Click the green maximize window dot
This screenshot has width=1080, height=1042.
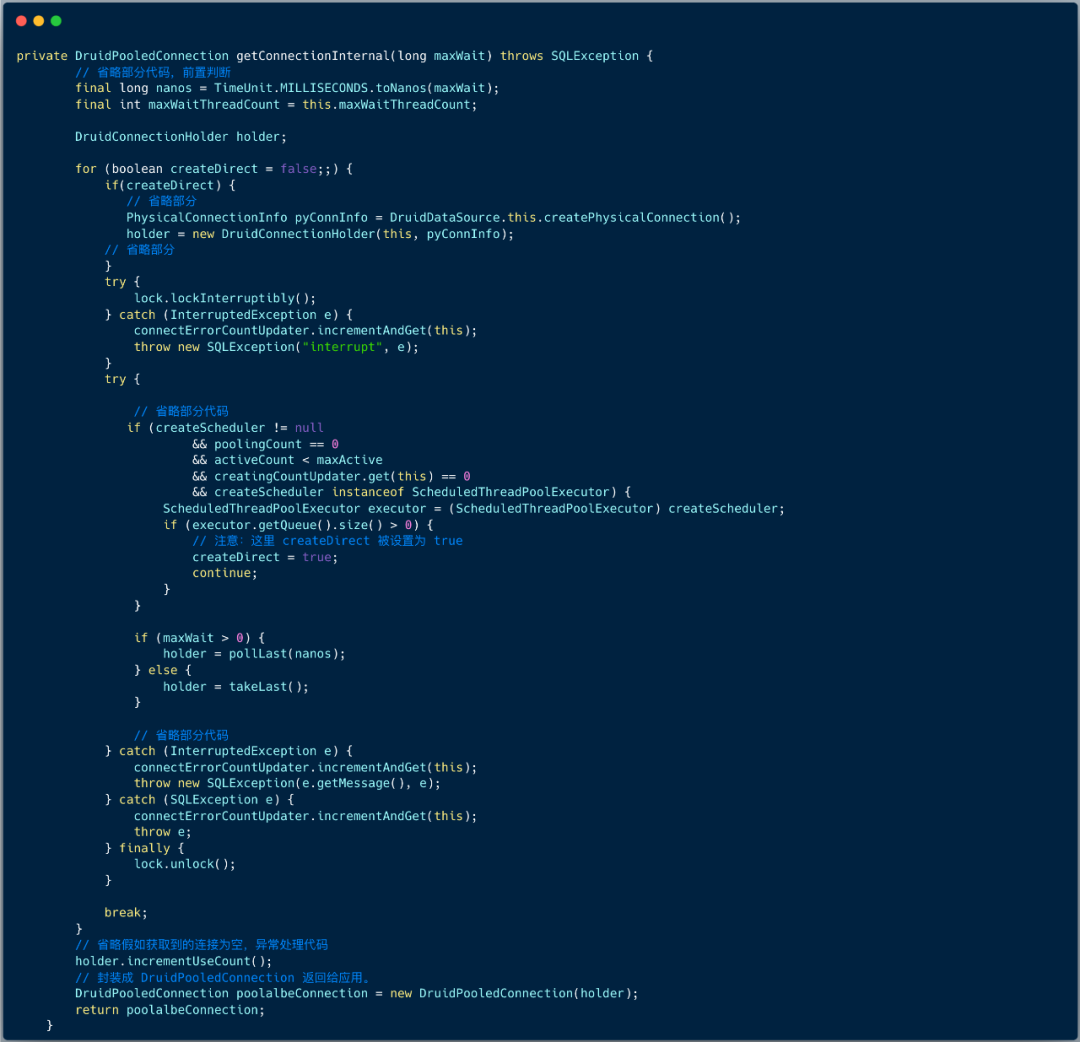[56, 21]
